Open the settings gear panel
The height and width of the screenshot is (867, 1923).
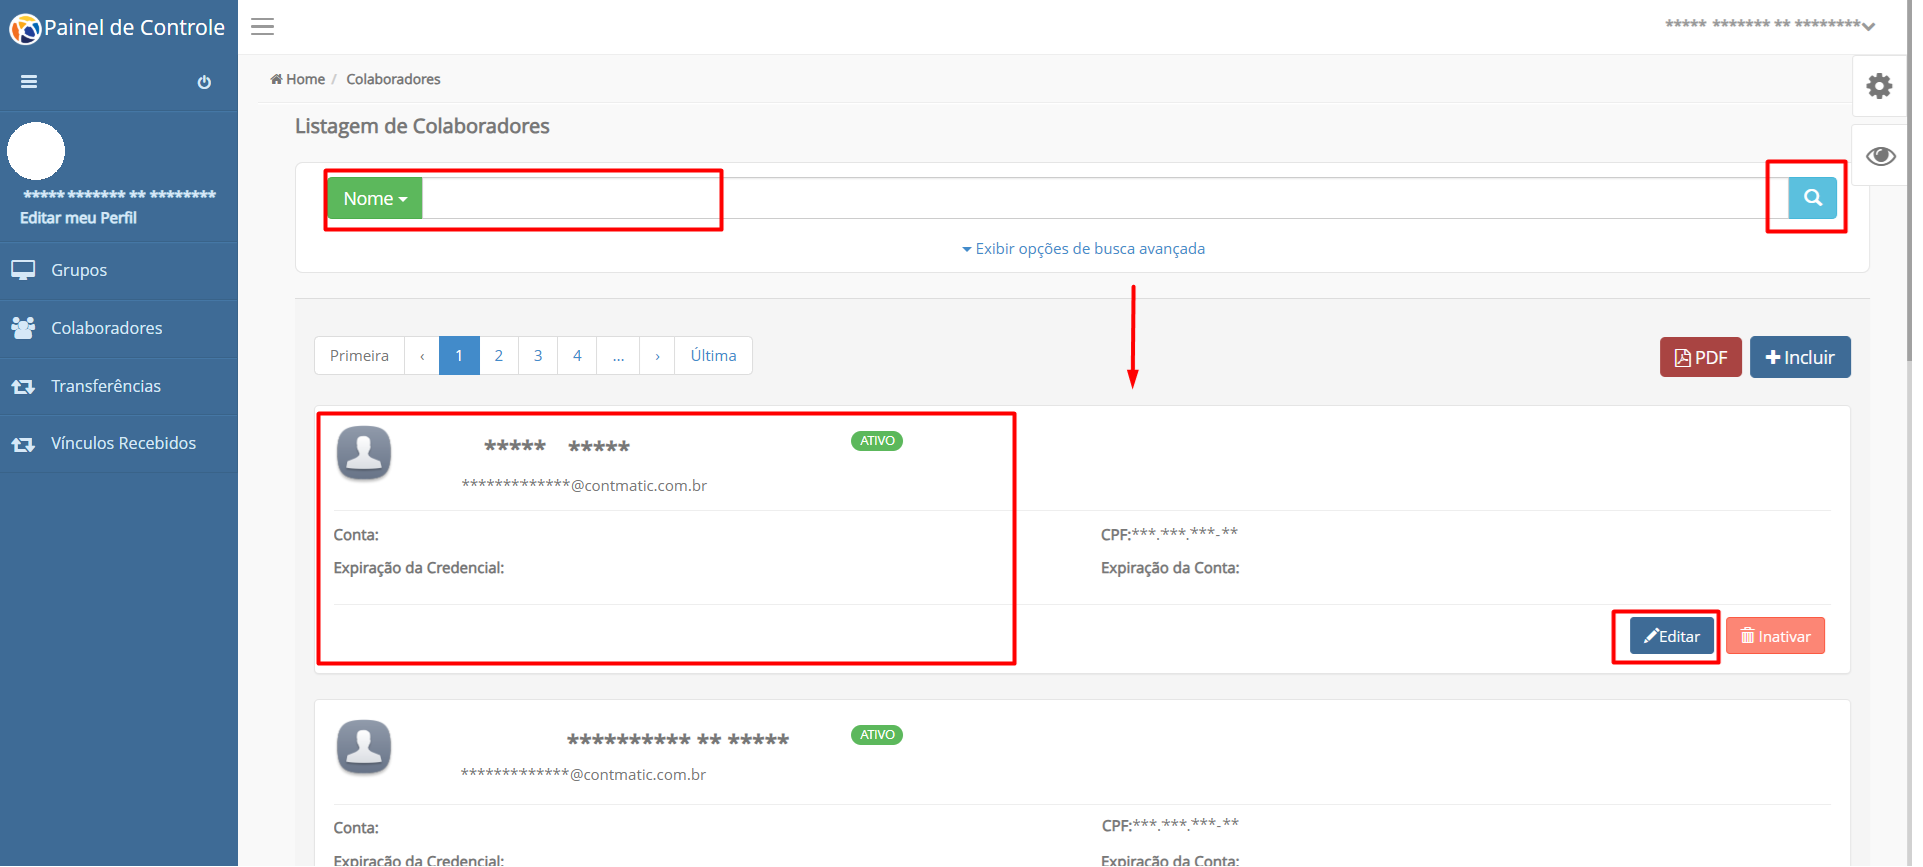[1879, 86]
